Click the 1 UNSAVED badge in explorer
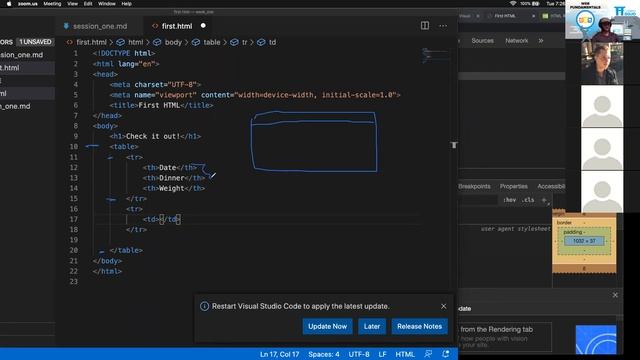Viewport: 640px width, 360px height. [36, 42]
